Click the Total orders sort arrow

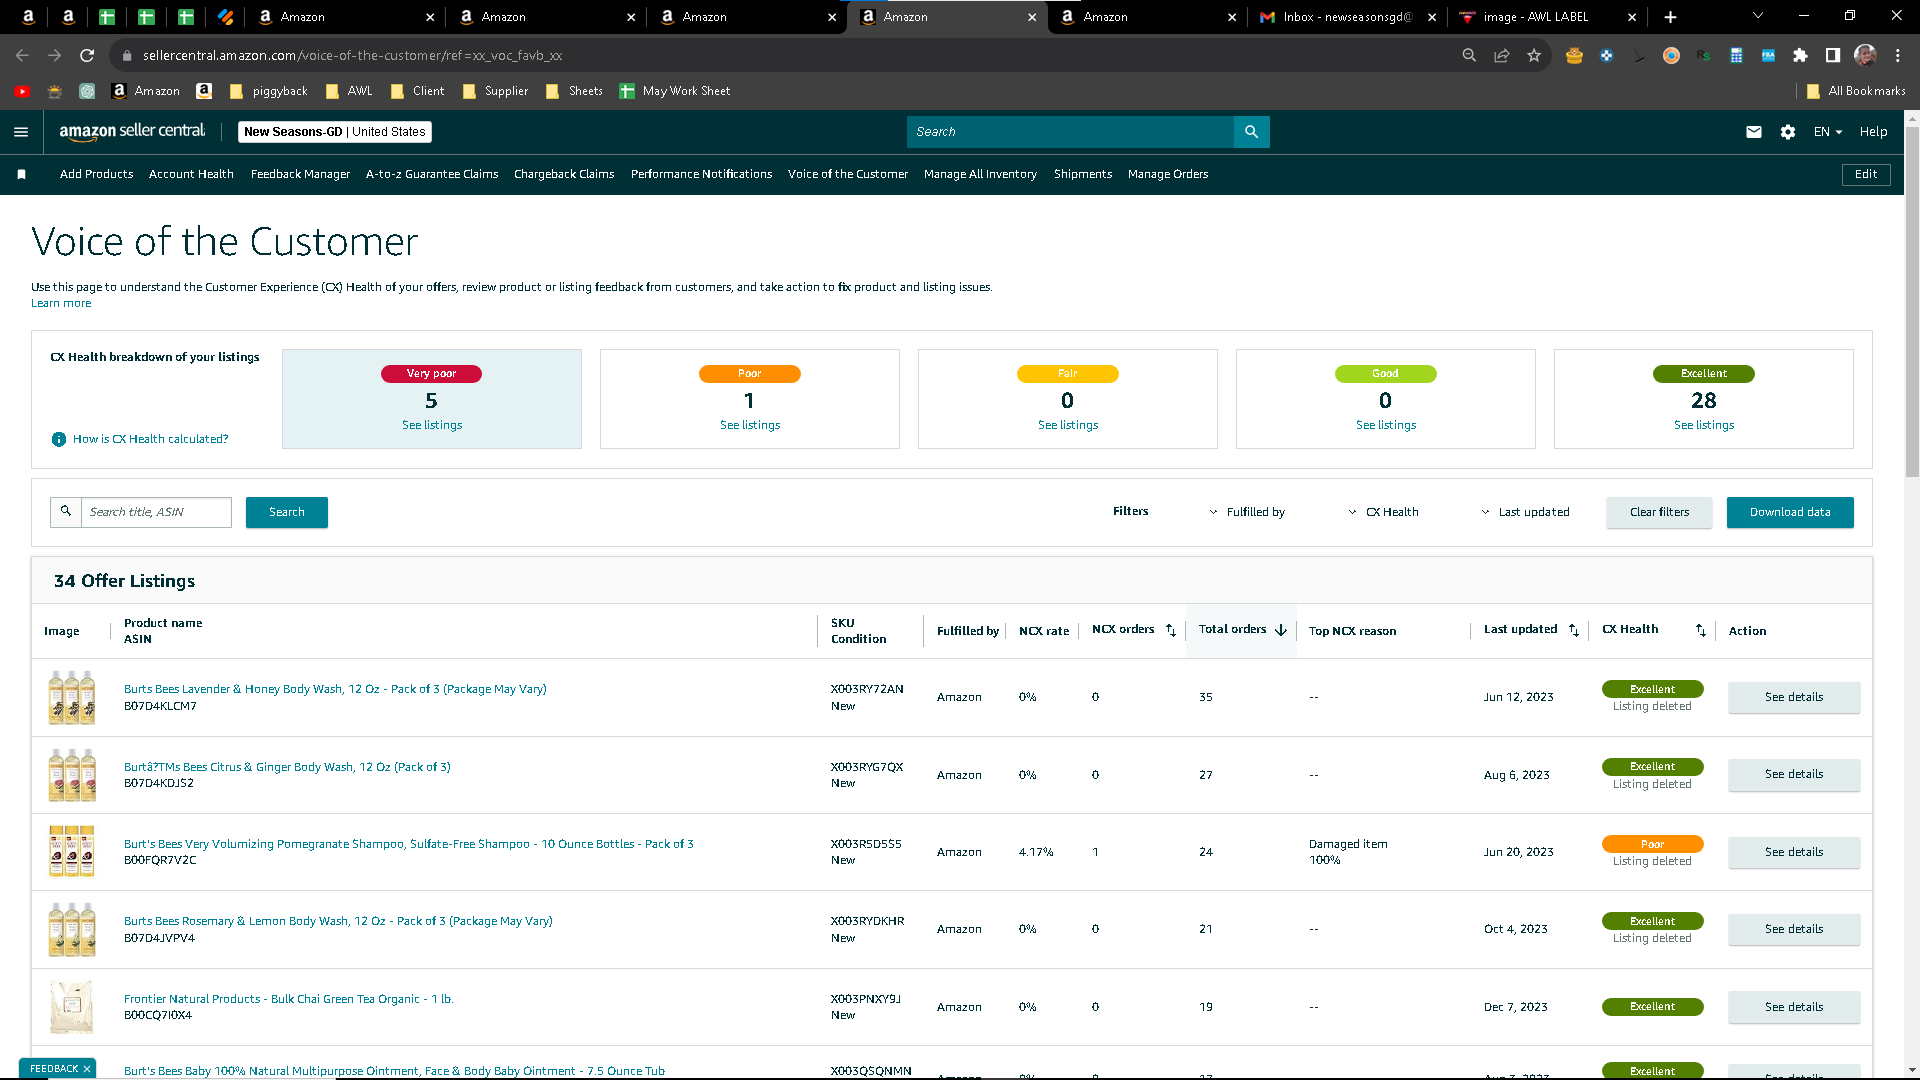1281,630
